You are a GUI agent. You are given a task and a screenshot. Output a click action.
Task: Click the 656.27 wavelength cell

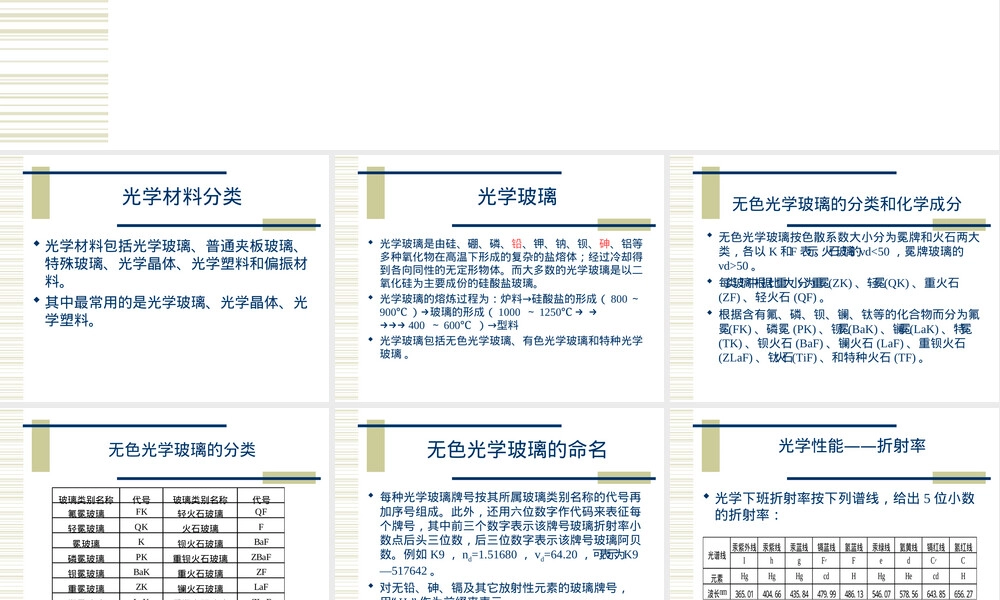963,594
